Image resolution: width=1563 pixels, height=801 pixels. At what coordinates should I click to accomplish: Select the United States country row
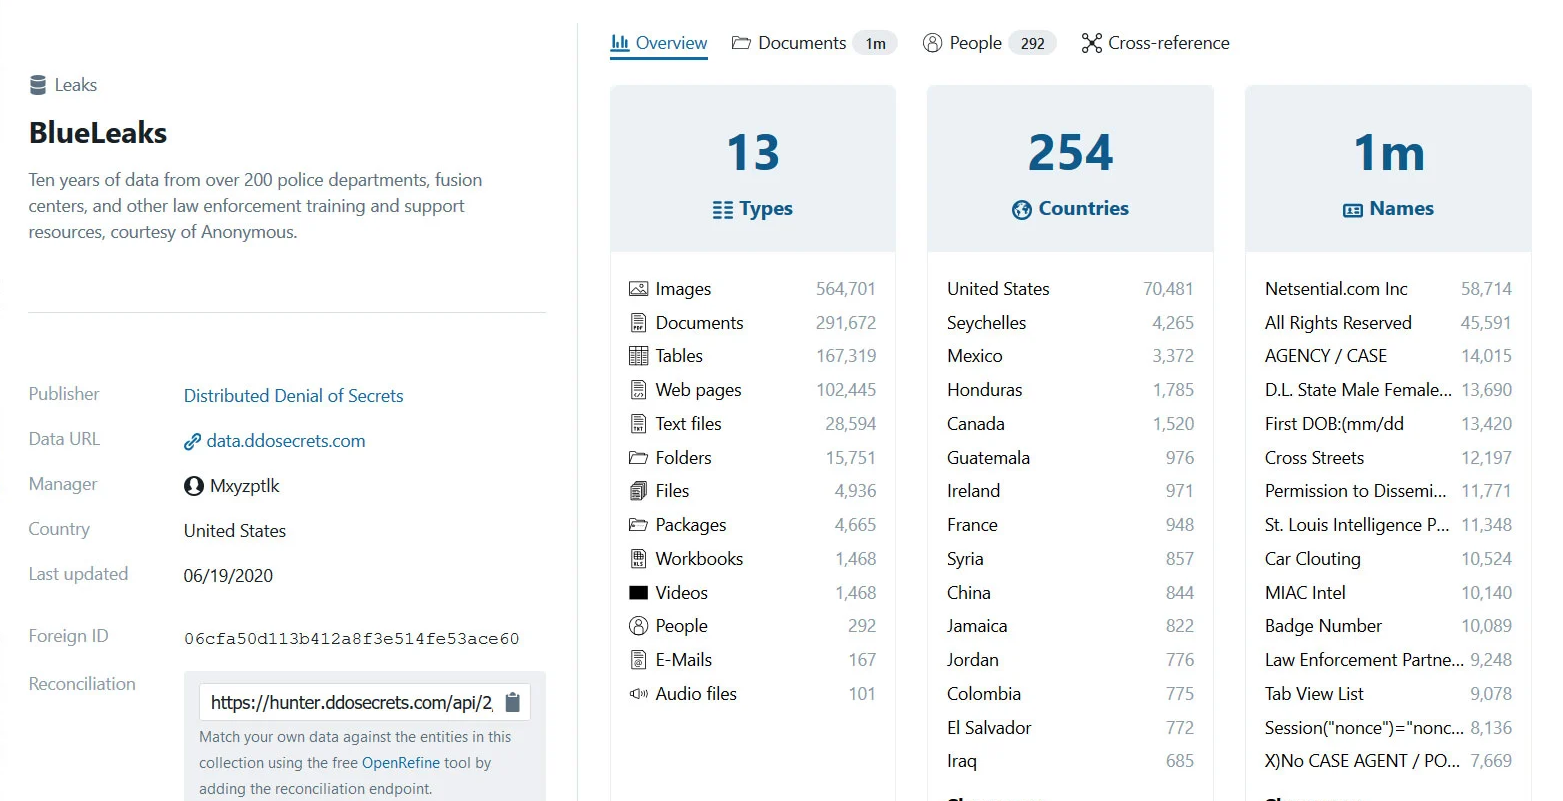[x=1070, y=289]
